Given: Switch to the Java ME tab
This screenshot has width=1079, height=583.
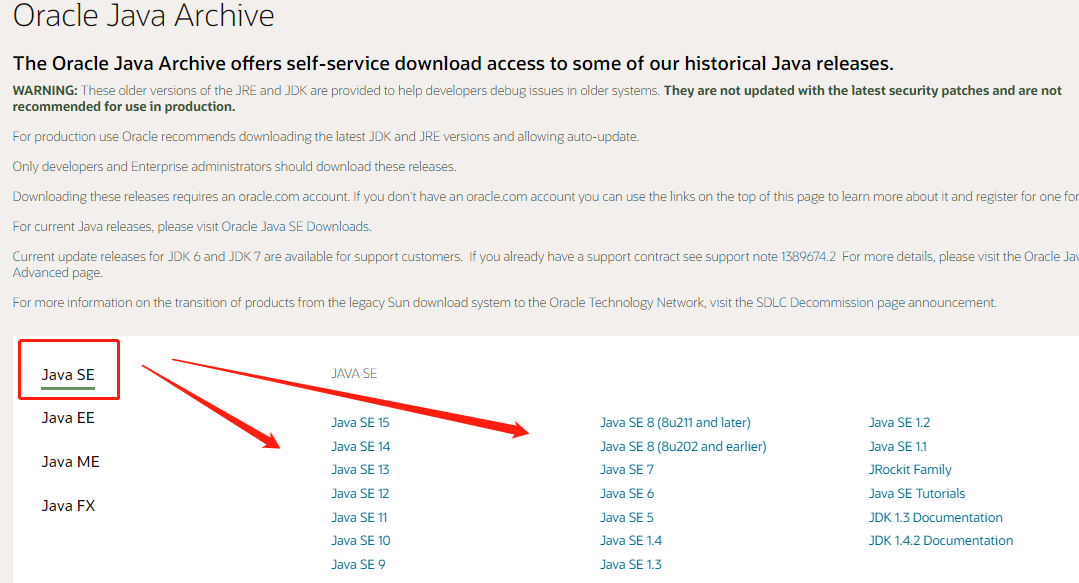Looking at the screenshot, I should pos(70,462).
